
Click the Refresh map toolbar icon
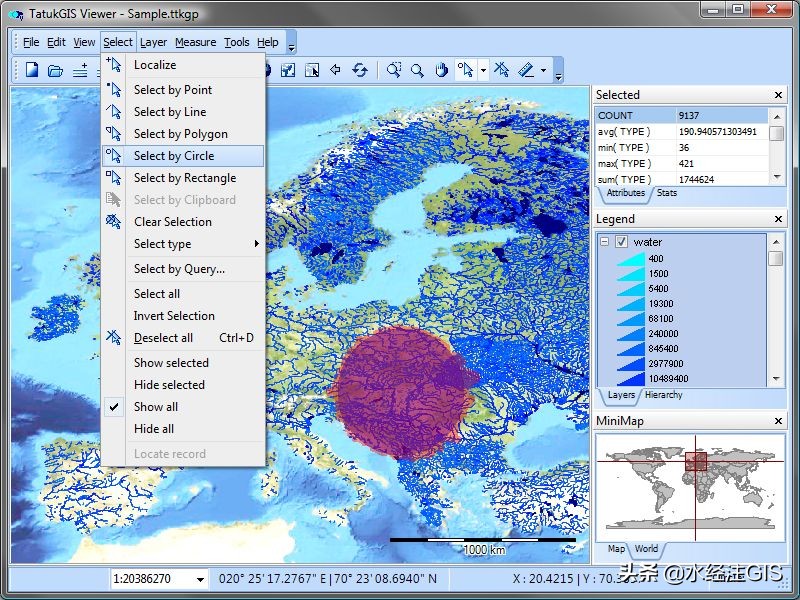point(360,70)
